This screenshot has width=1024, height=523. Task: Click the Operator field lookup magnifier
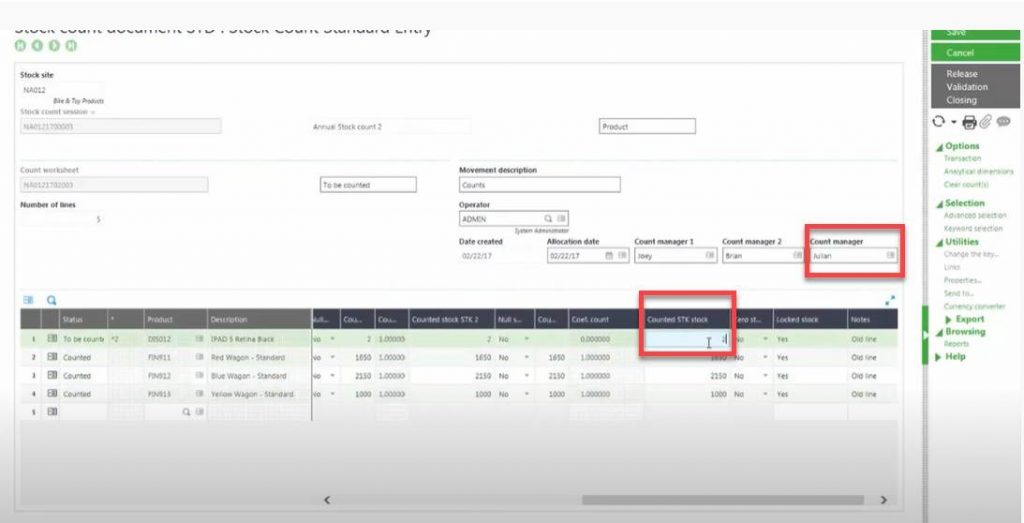tap(548, 218)
